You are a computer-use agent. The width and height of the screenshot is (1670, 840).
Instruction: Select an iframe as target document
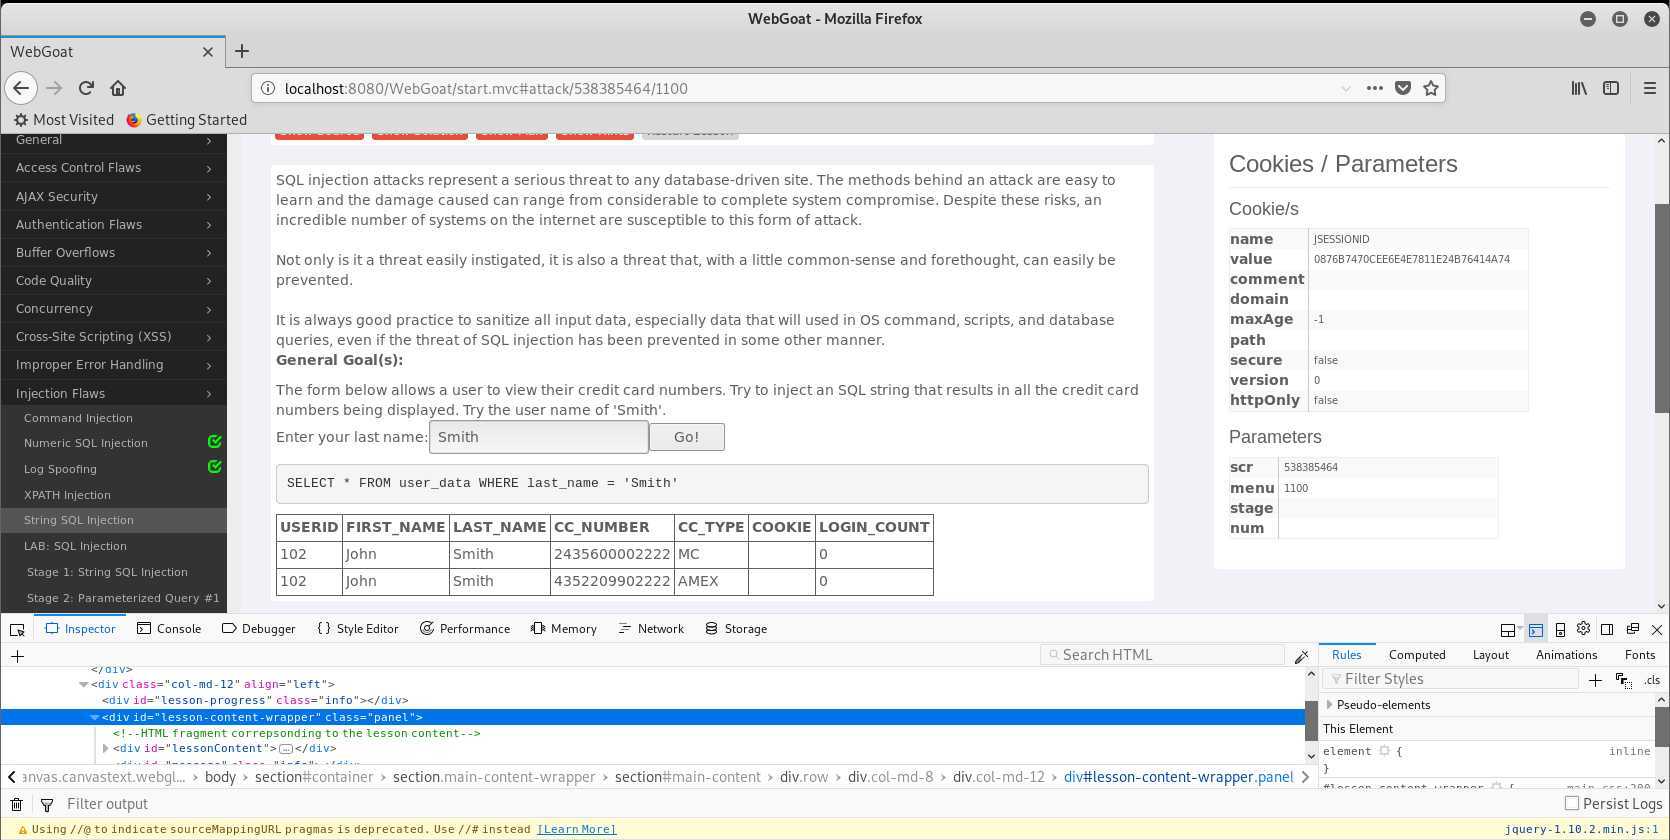click(1509, 629)
